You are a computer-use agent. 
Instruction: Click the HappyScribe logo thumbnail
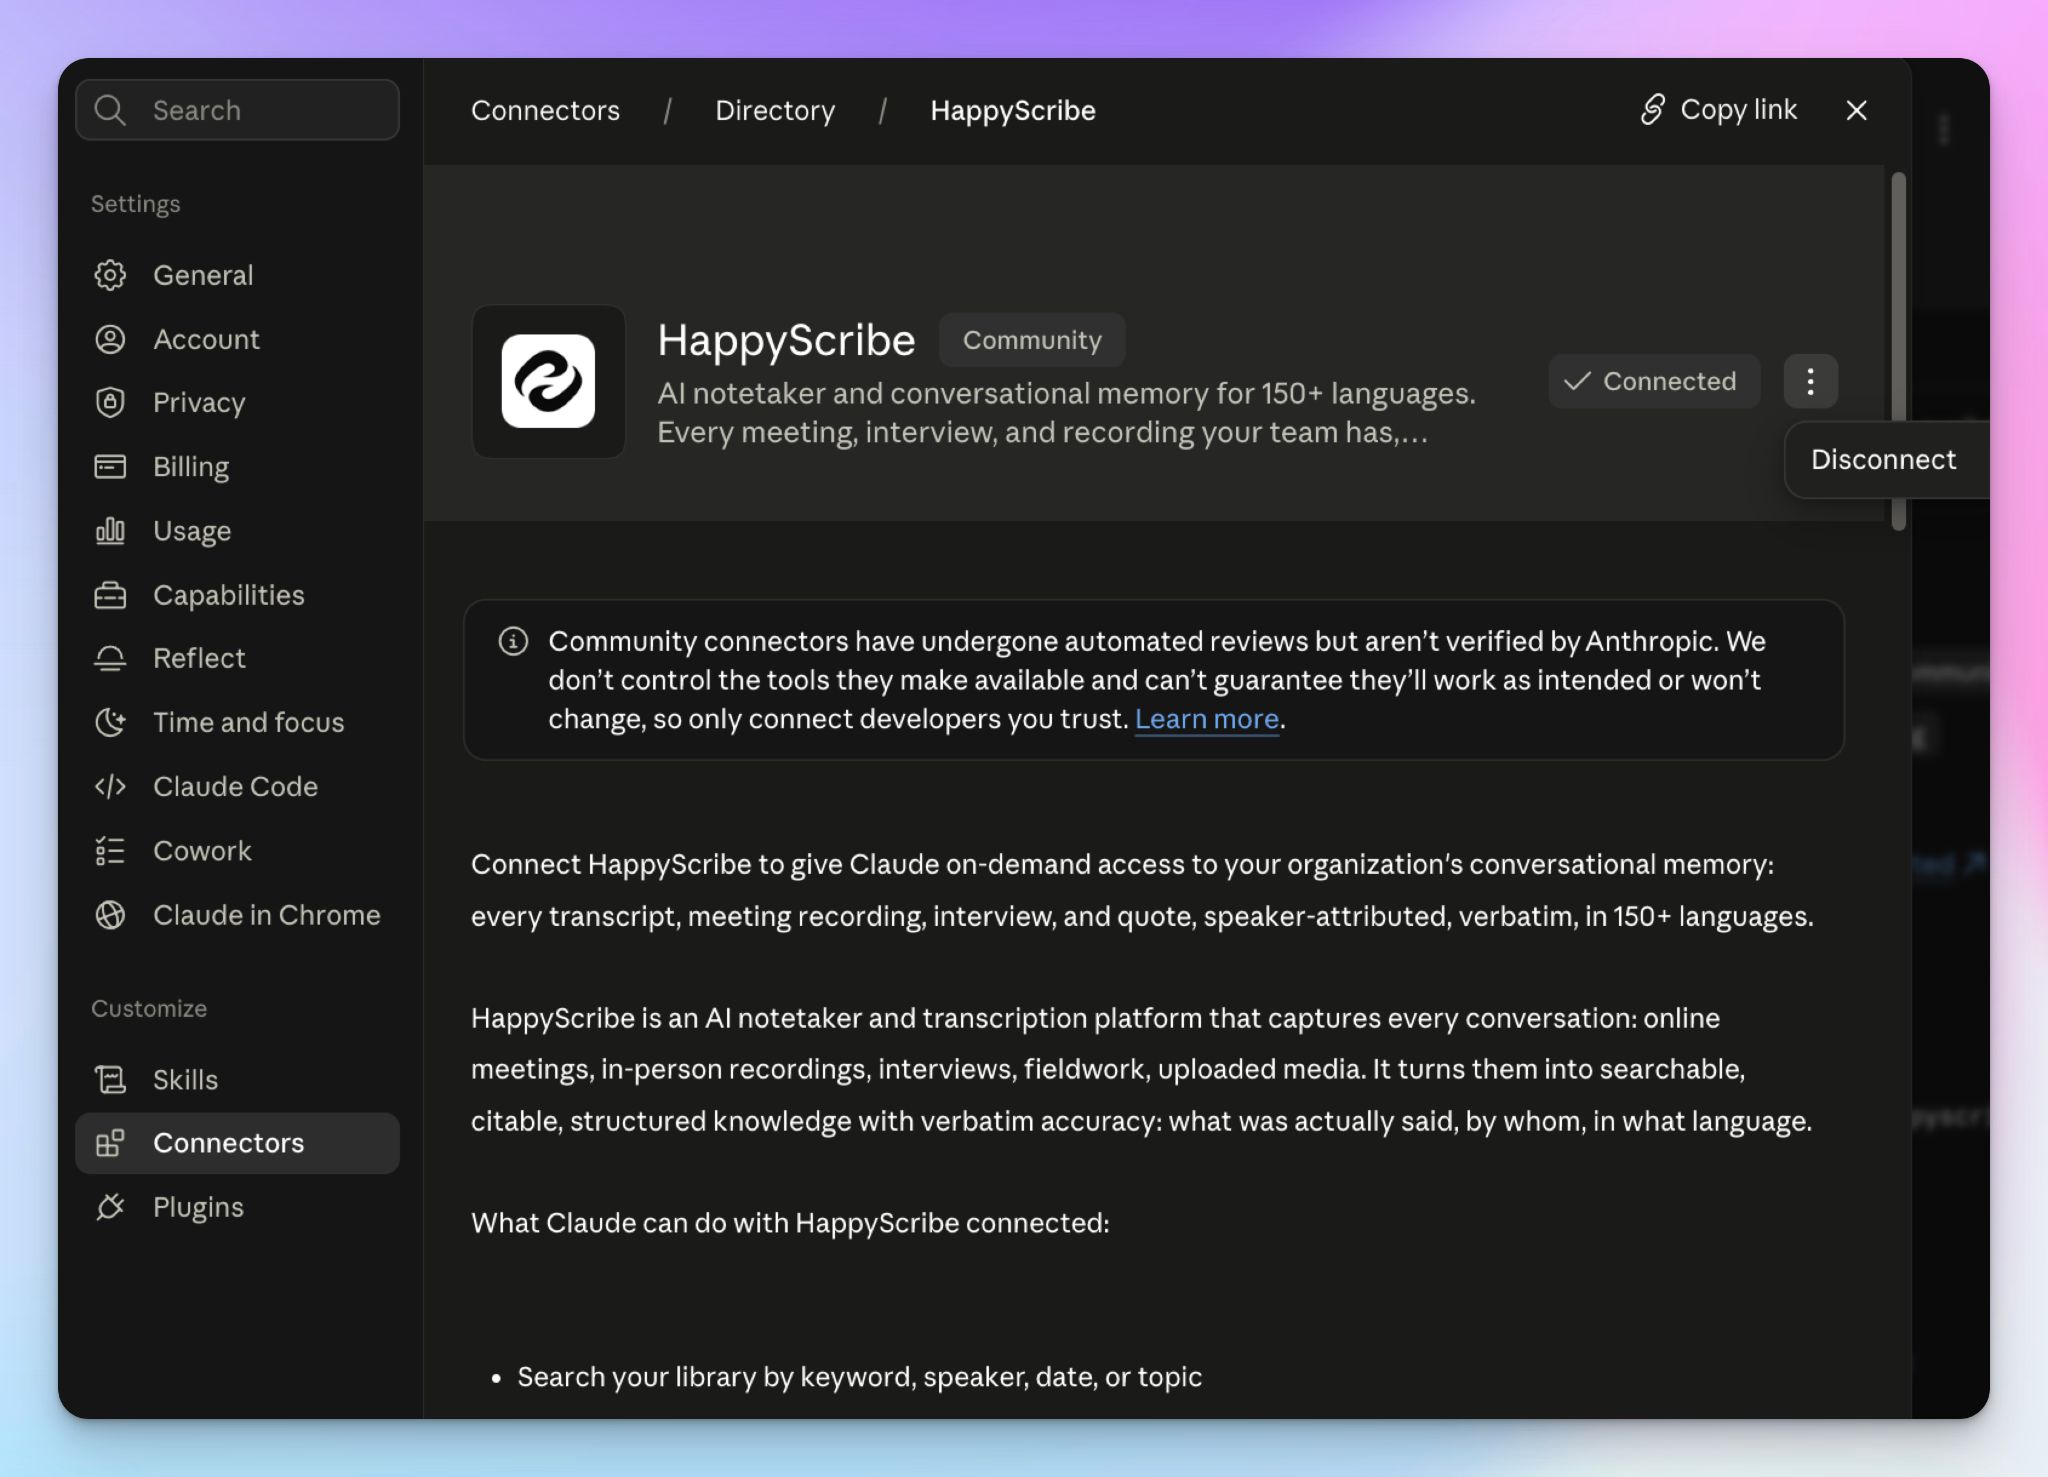(x=548, y=381)
